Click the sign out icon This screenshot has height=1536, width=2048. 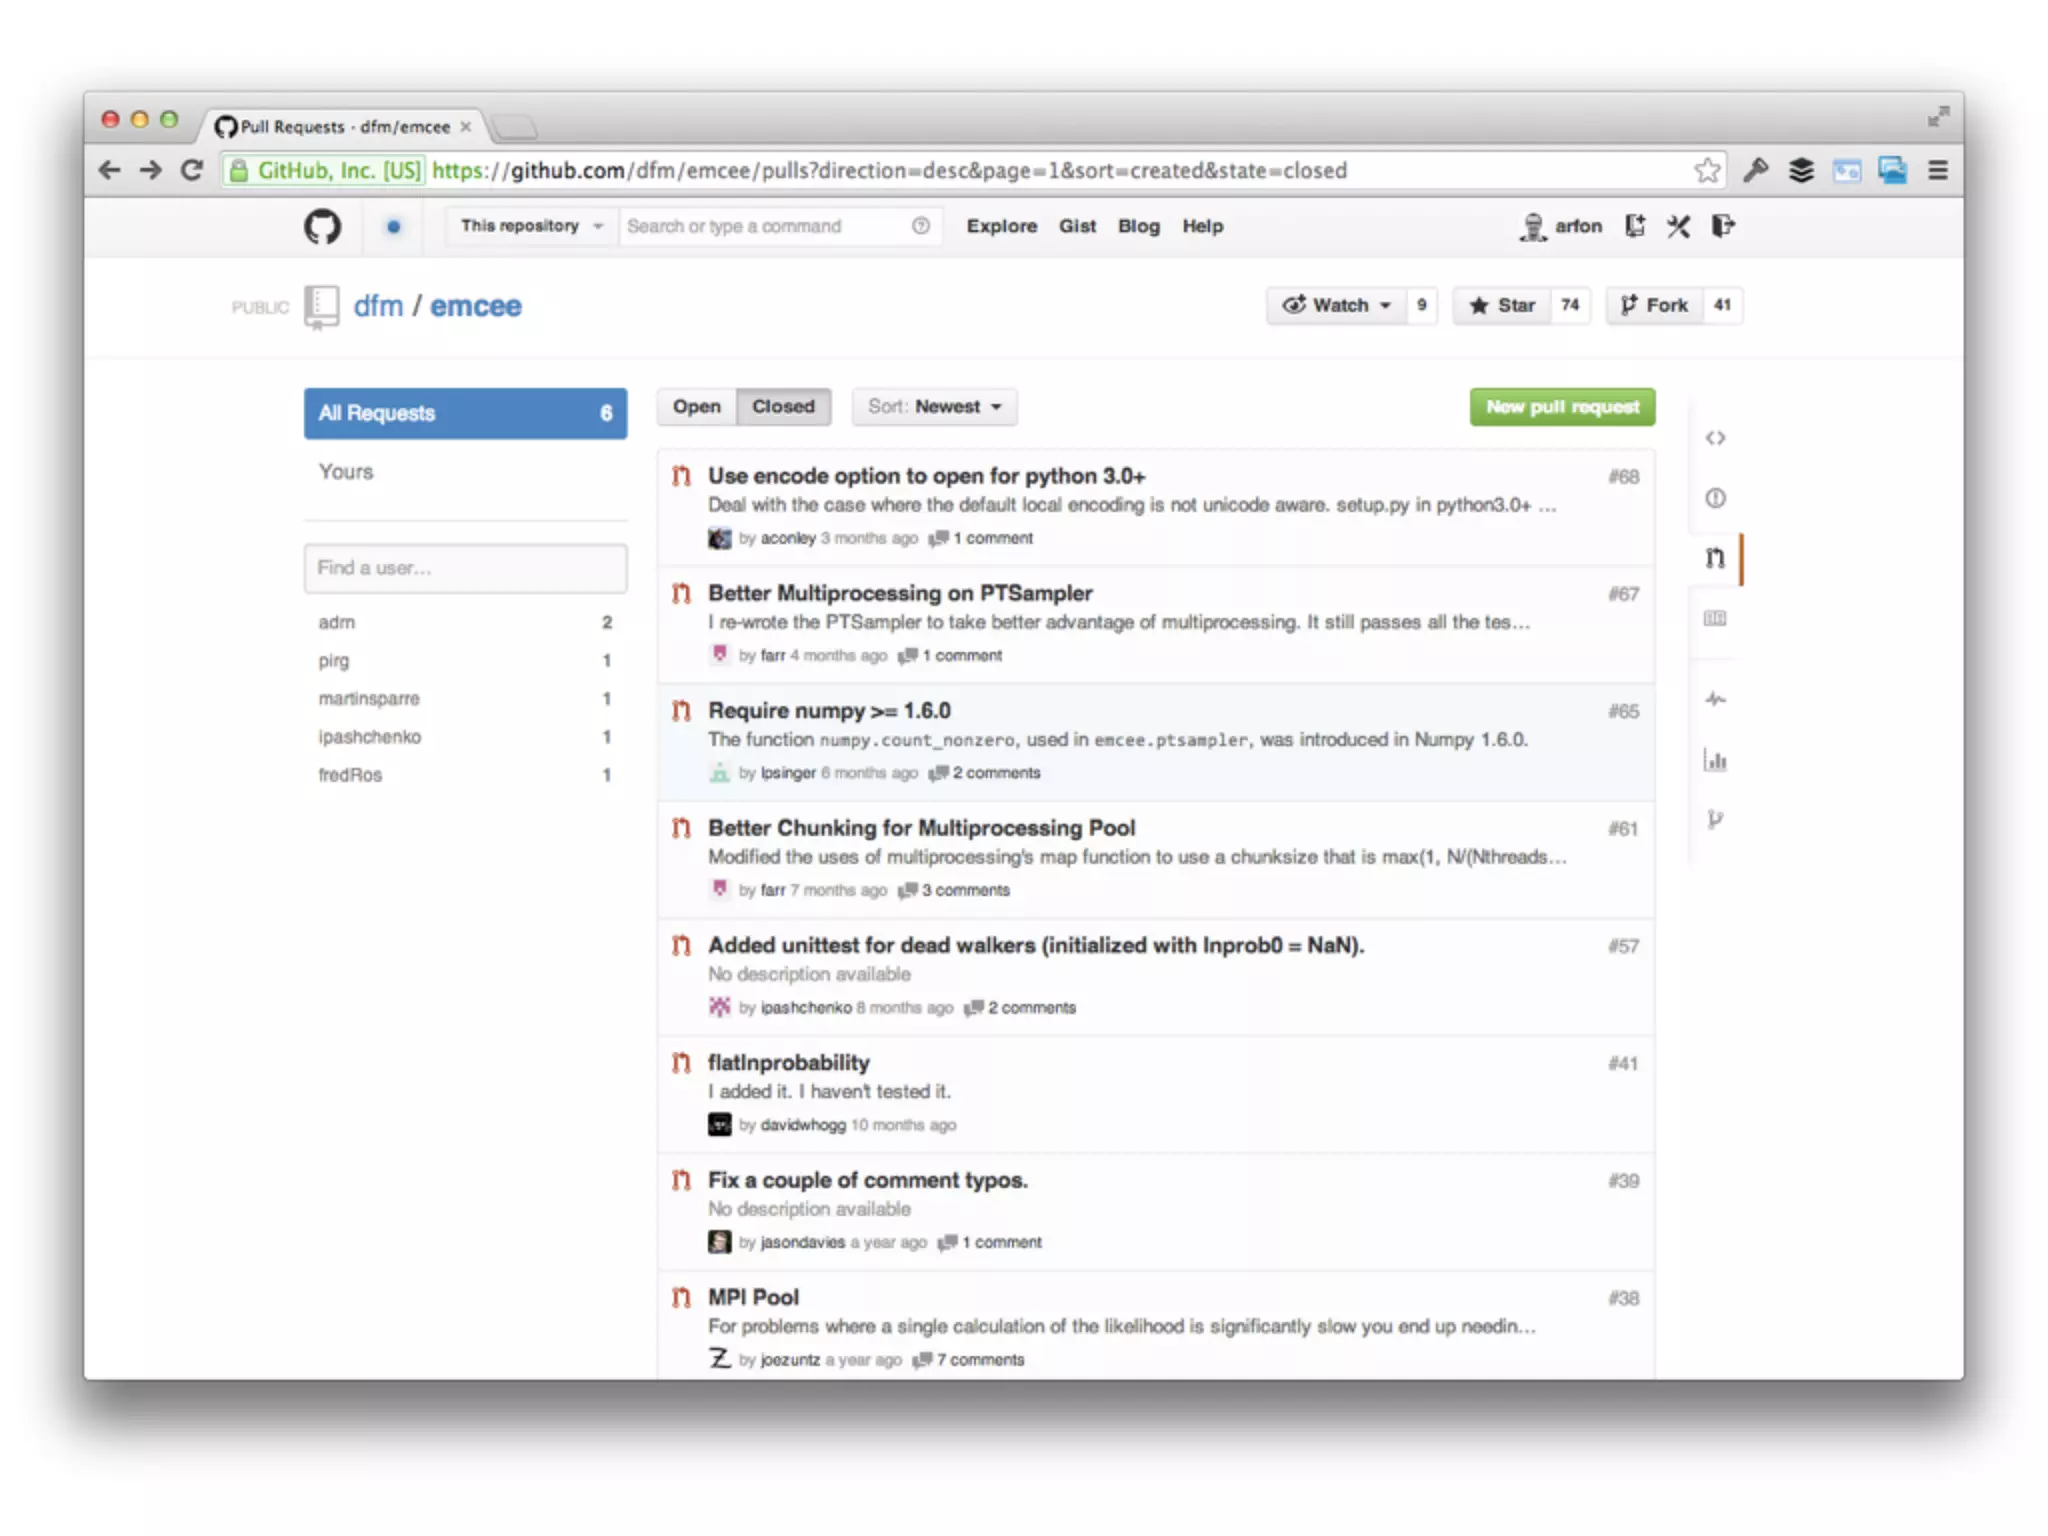click(1722, 227)
